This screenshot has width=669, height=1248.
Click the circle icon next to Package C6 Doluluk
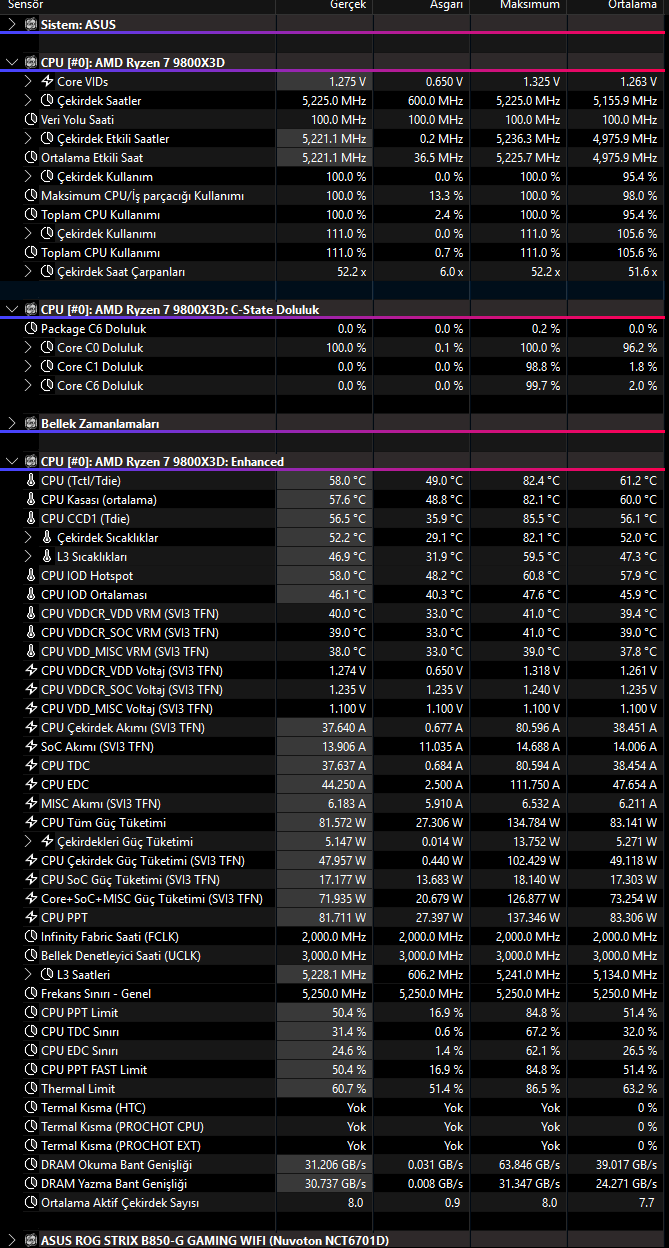coord(31,329)
